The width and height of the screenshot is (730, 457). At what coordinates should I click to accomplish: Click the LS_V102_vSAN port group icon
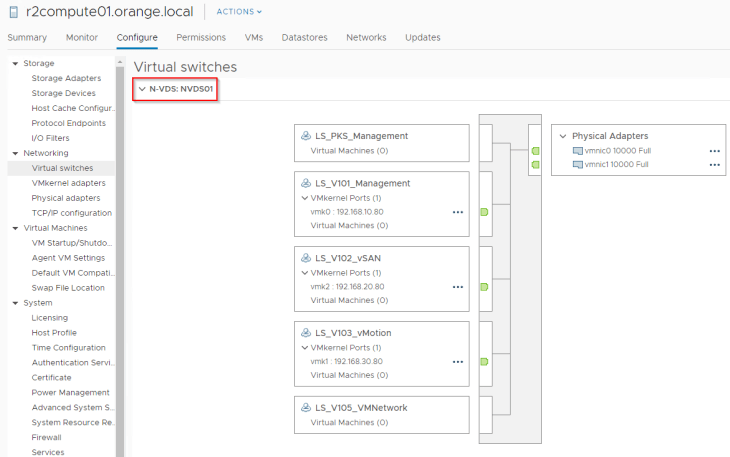coord(306,258)
